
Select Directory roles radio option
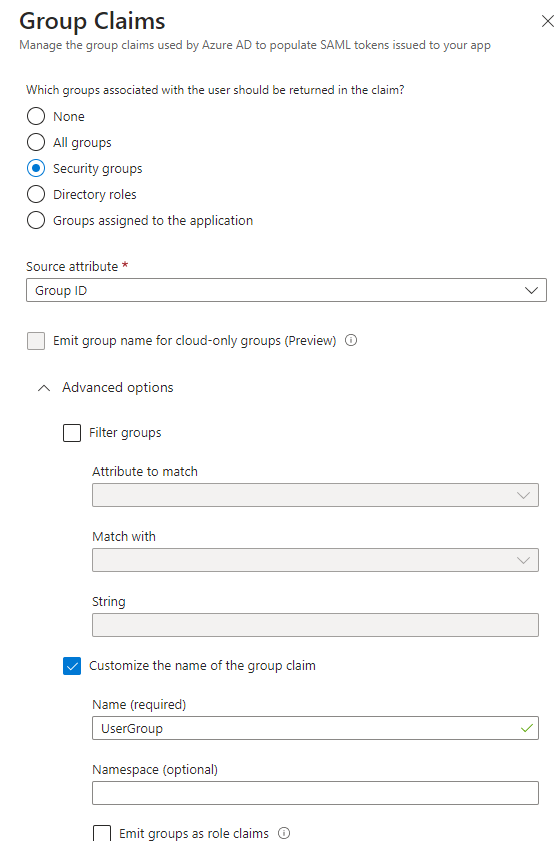pyautogui.click(x=36, y=194)
